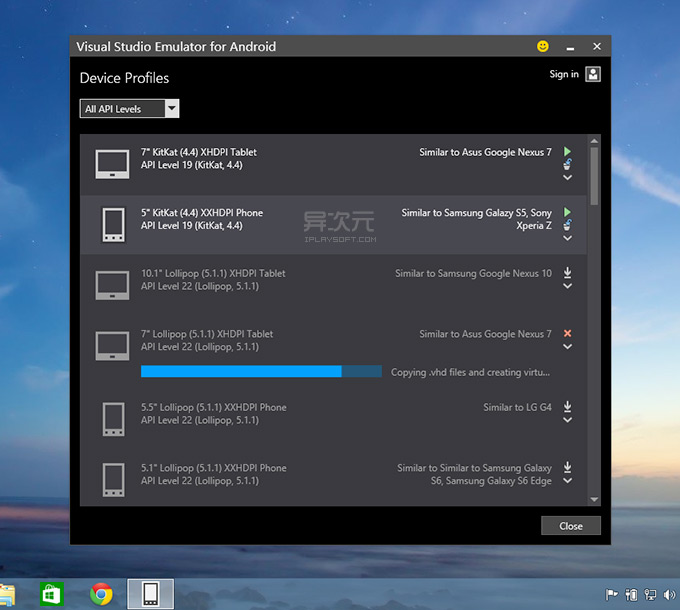Minimize the Visual Studio Emulator window
The height and width of the screenshot is (610, 680).
pyautogui.click(x=570, y=47)
